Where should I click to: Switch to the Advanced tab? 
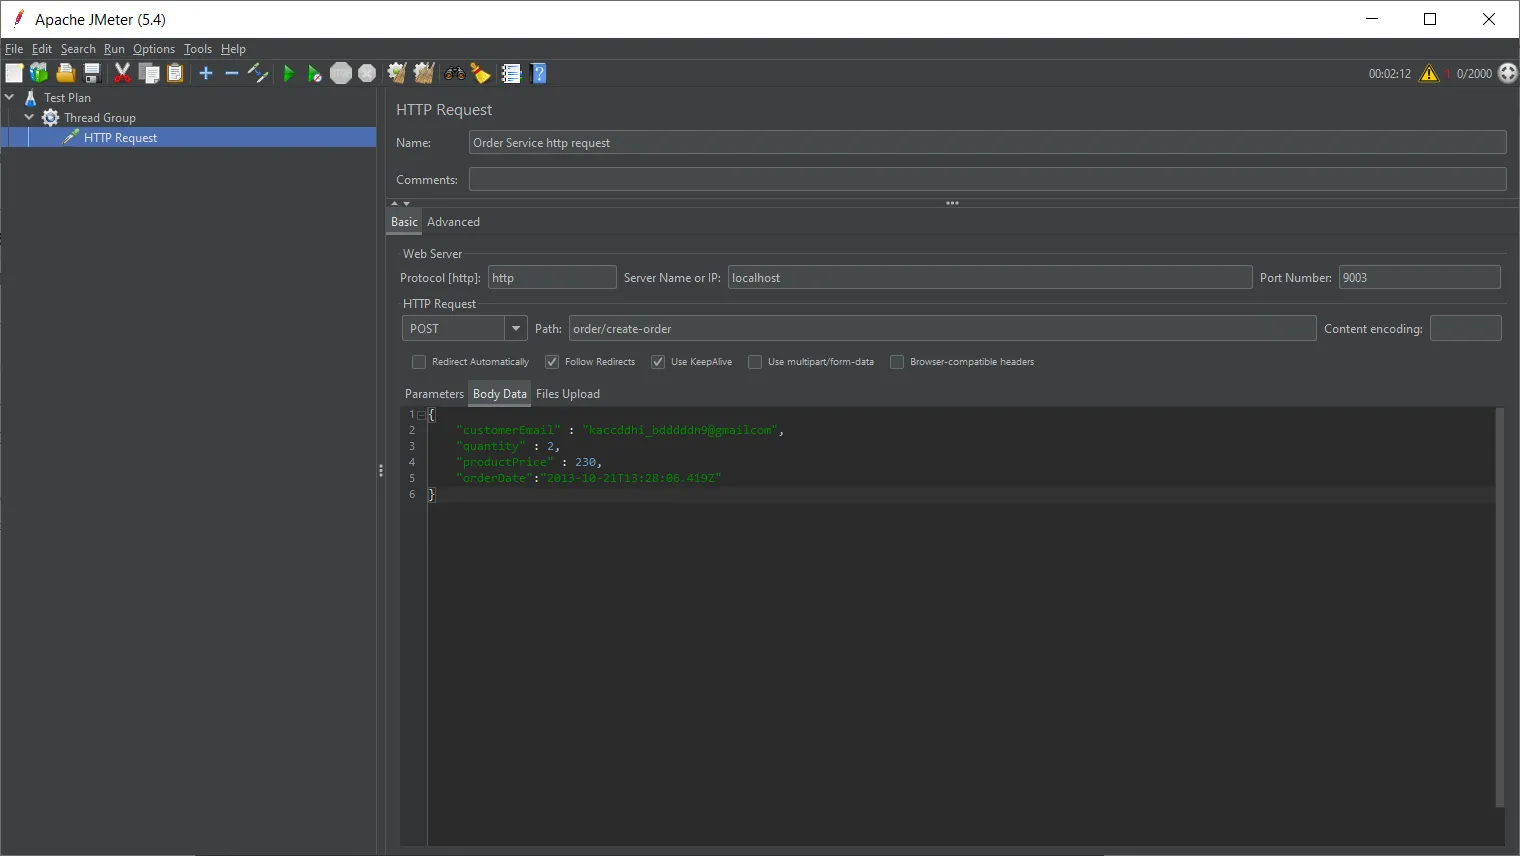click(453, 222)
